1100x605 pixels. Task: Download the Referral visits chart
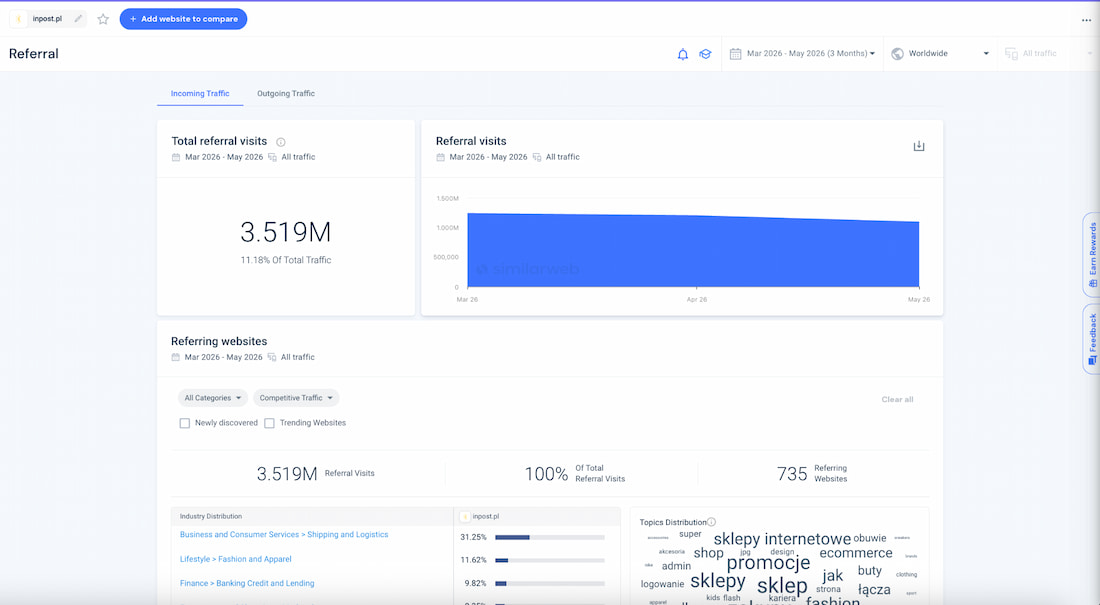click(x=918, y=146)
